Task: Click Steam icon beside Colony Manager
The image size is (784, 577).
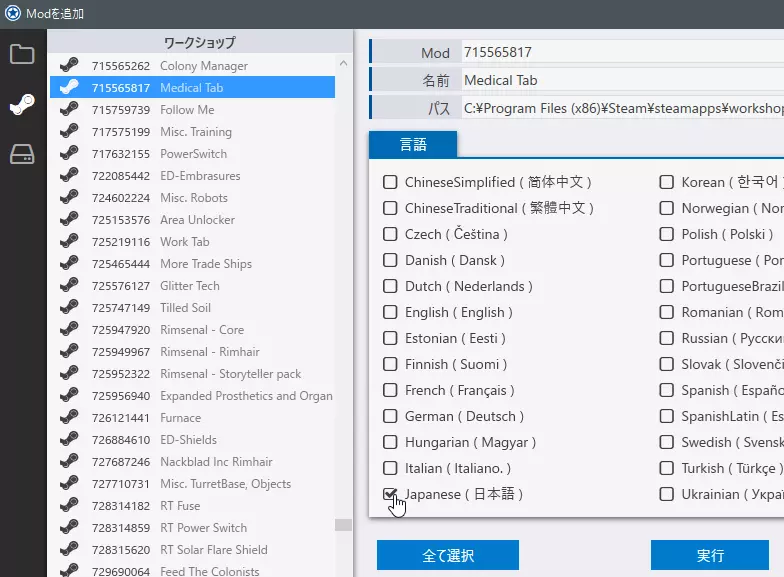Action: (x=69, y=66)
